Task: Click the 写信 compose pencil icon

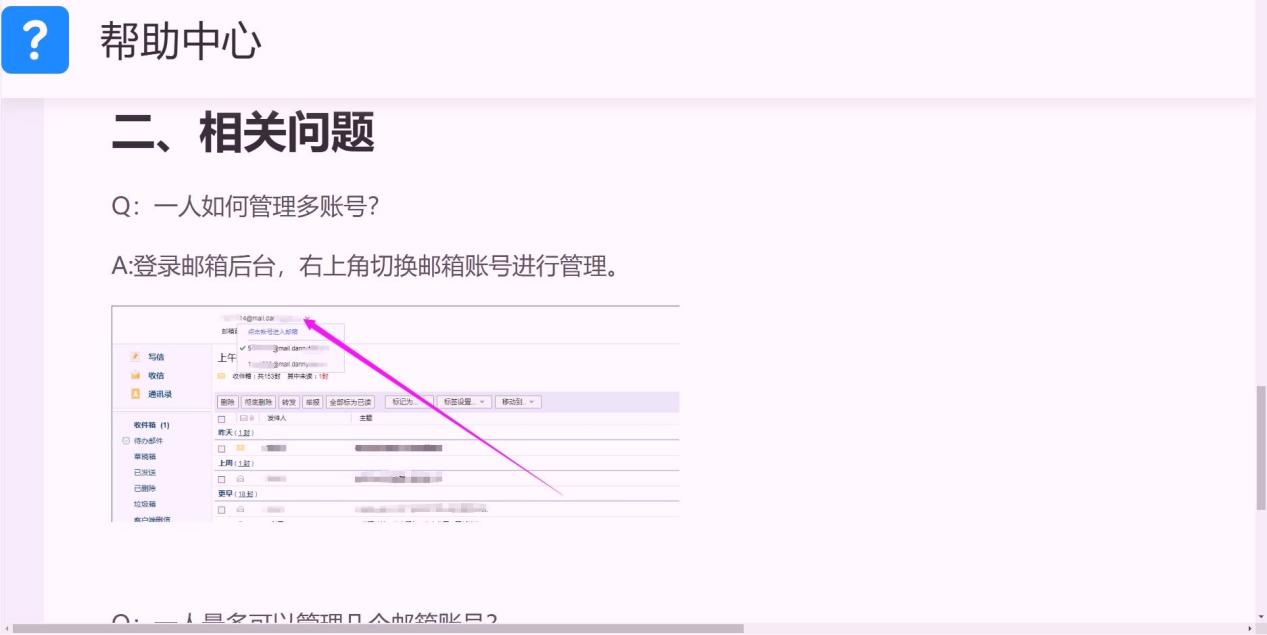Action: tap(135, 357)
